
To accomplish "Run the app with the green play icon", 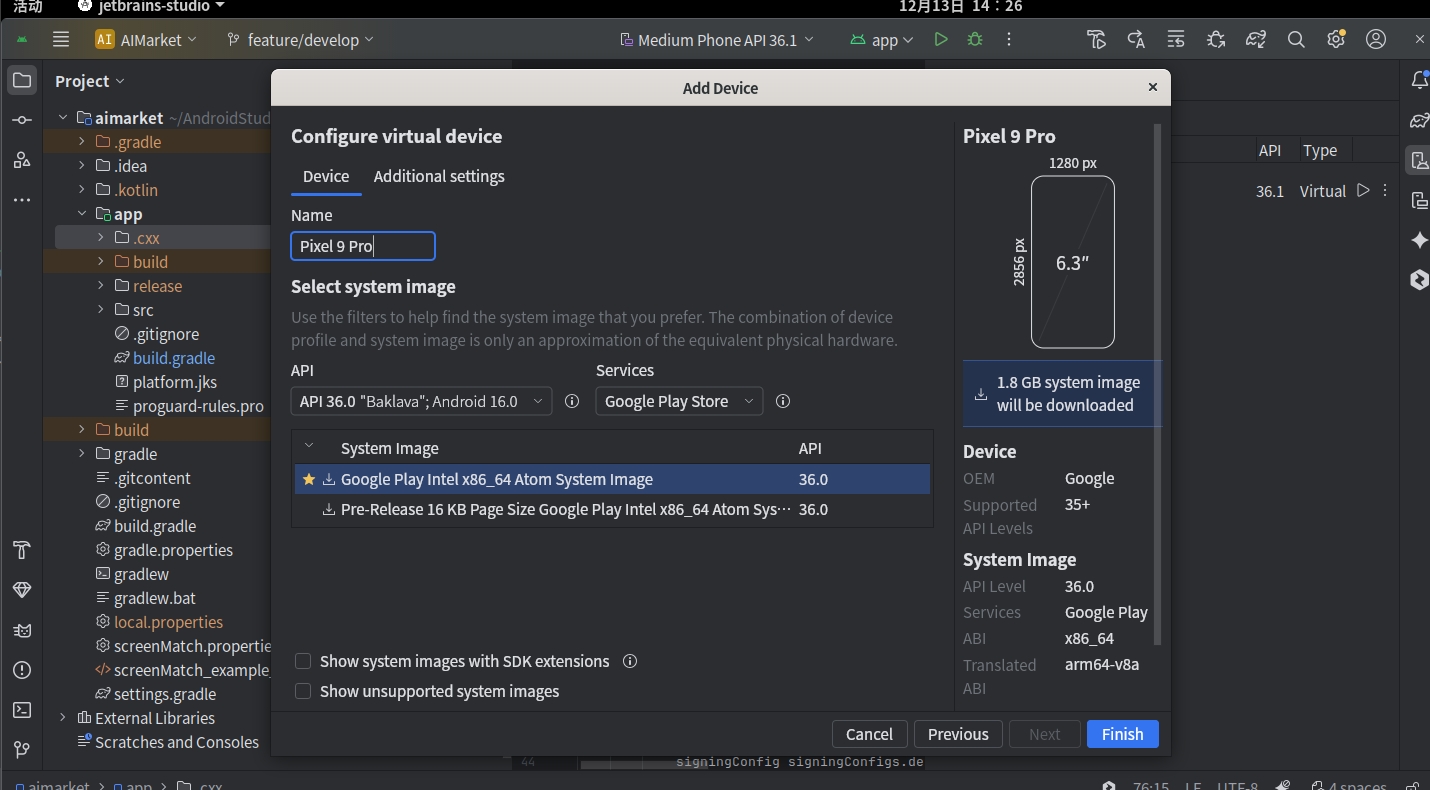I will point(940,39).
